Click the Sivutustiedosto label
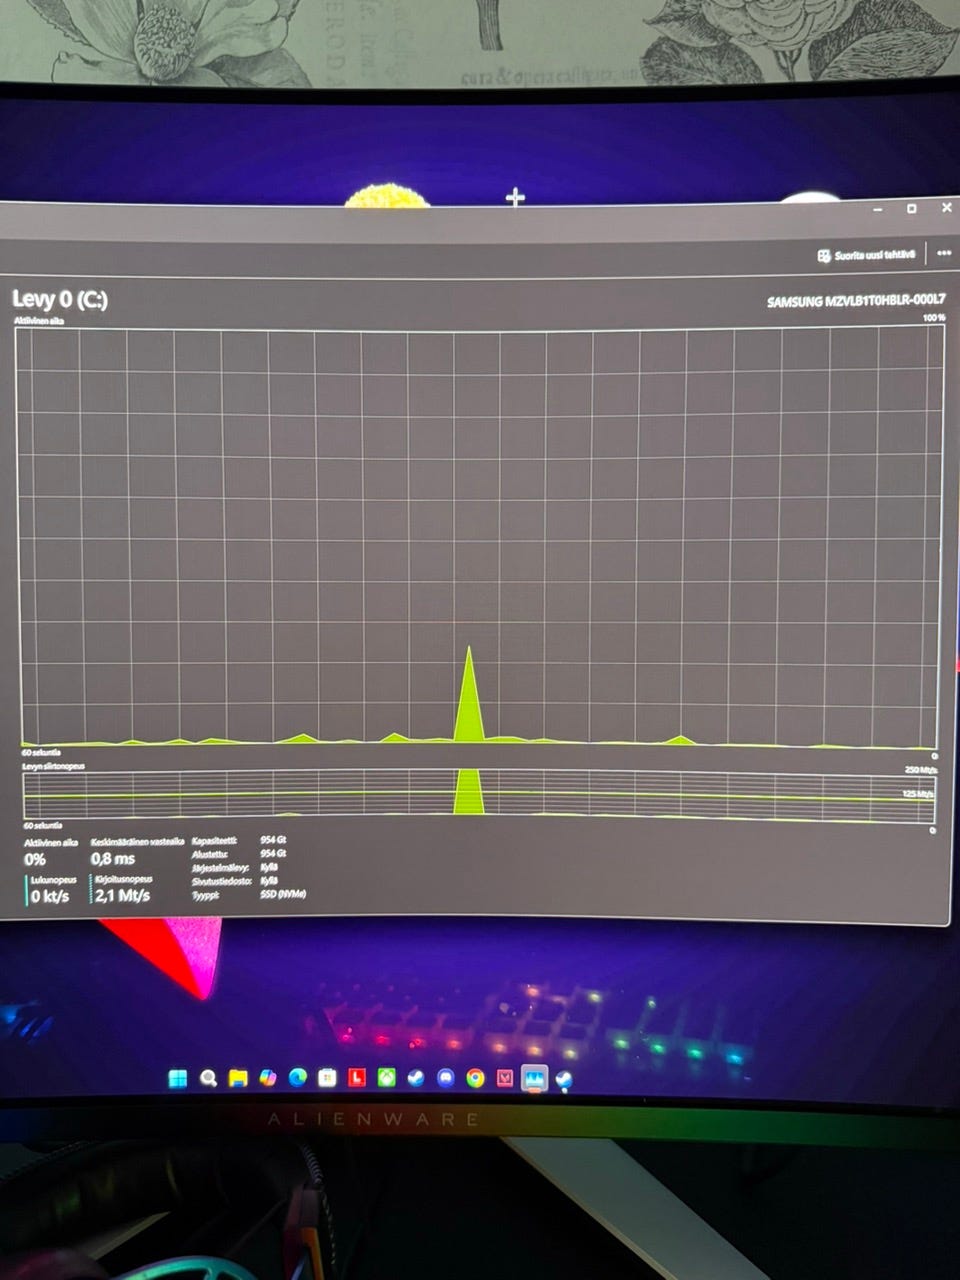Image resolution: width=960 pixels, height=1280 pixels. coord(221,881)
